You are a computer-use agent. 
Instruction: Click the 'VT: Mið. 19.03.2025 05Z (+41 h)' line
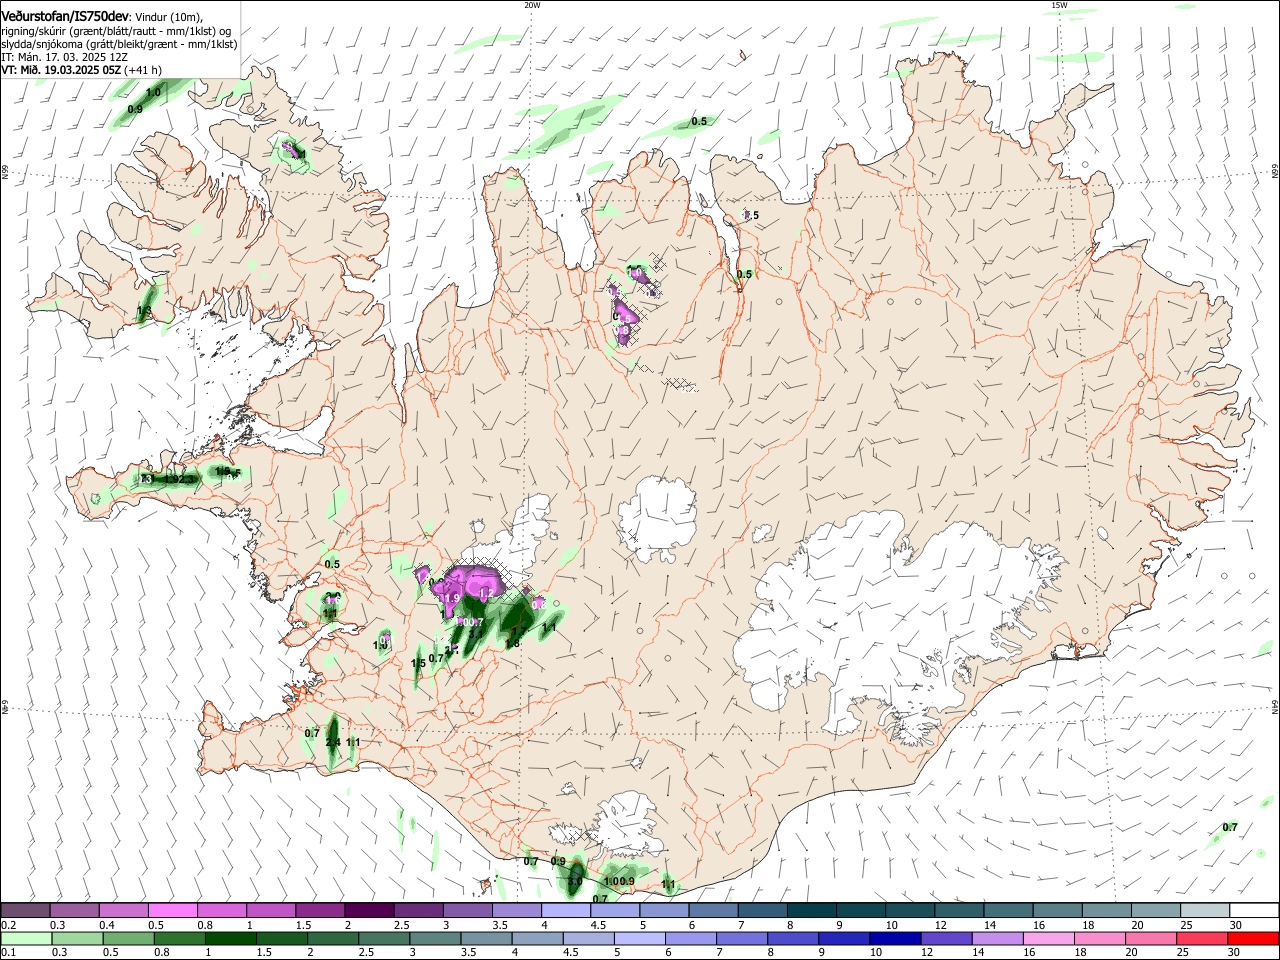81,70
